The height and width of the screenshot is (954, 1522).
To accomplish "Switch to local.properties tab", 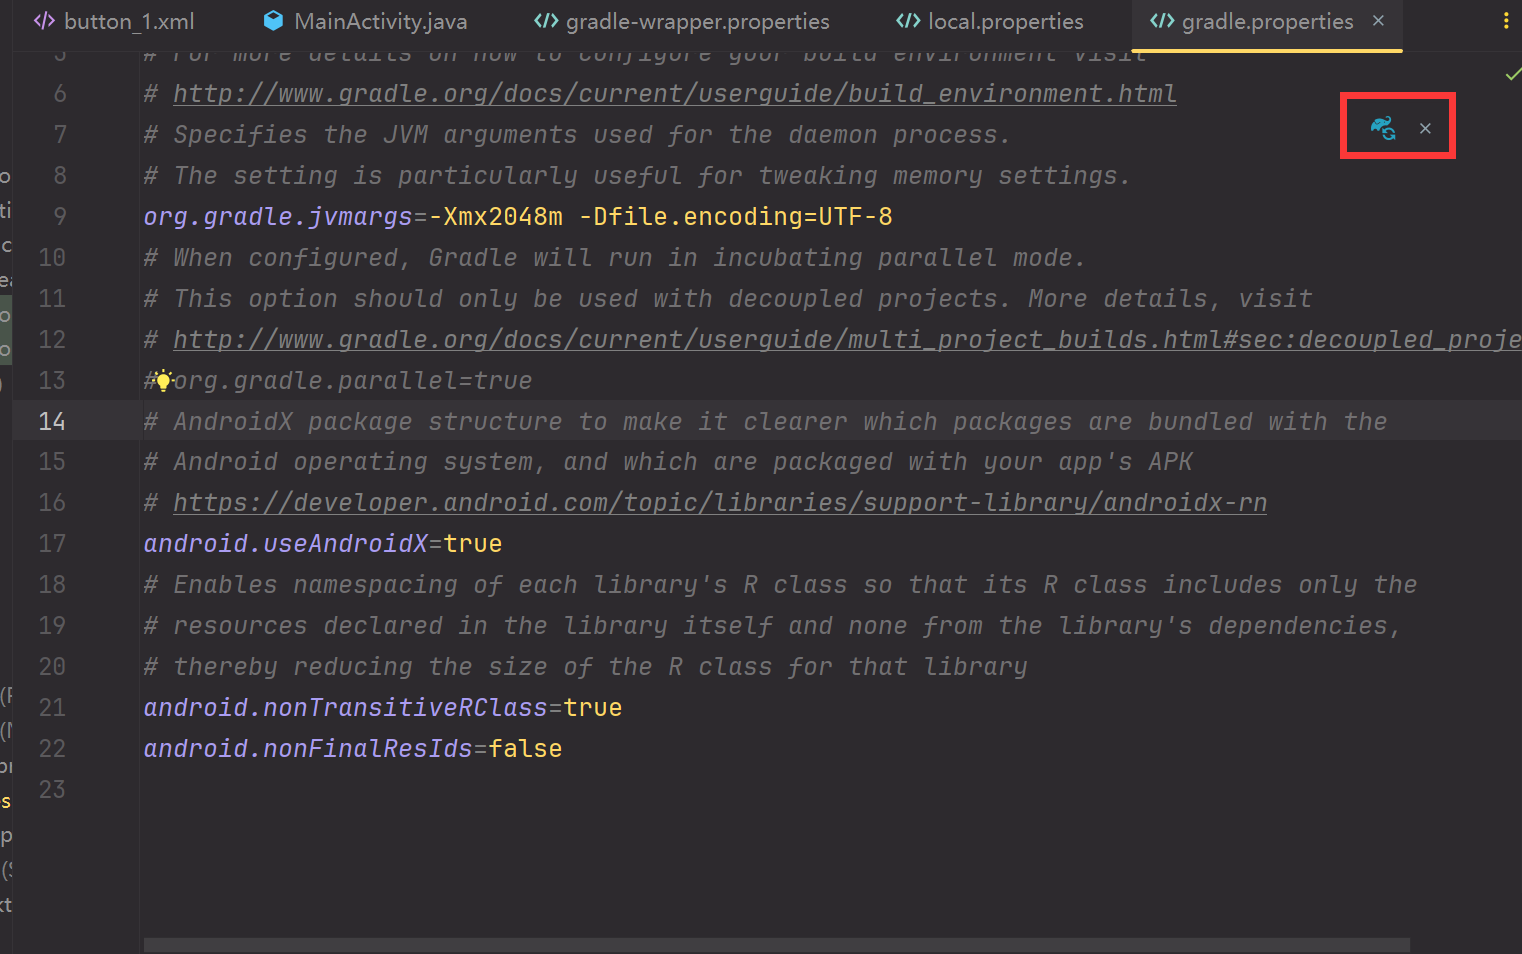I will pos(990,21).
